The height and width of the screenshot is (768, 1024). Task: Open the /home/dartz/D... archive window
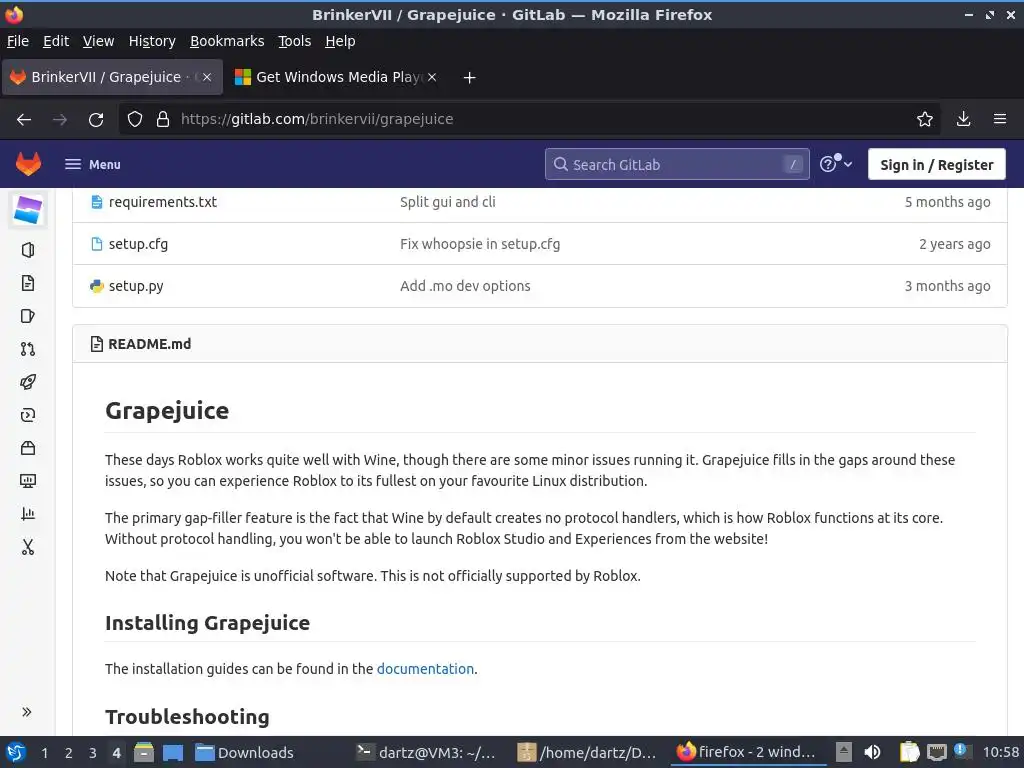coord(586,752)
